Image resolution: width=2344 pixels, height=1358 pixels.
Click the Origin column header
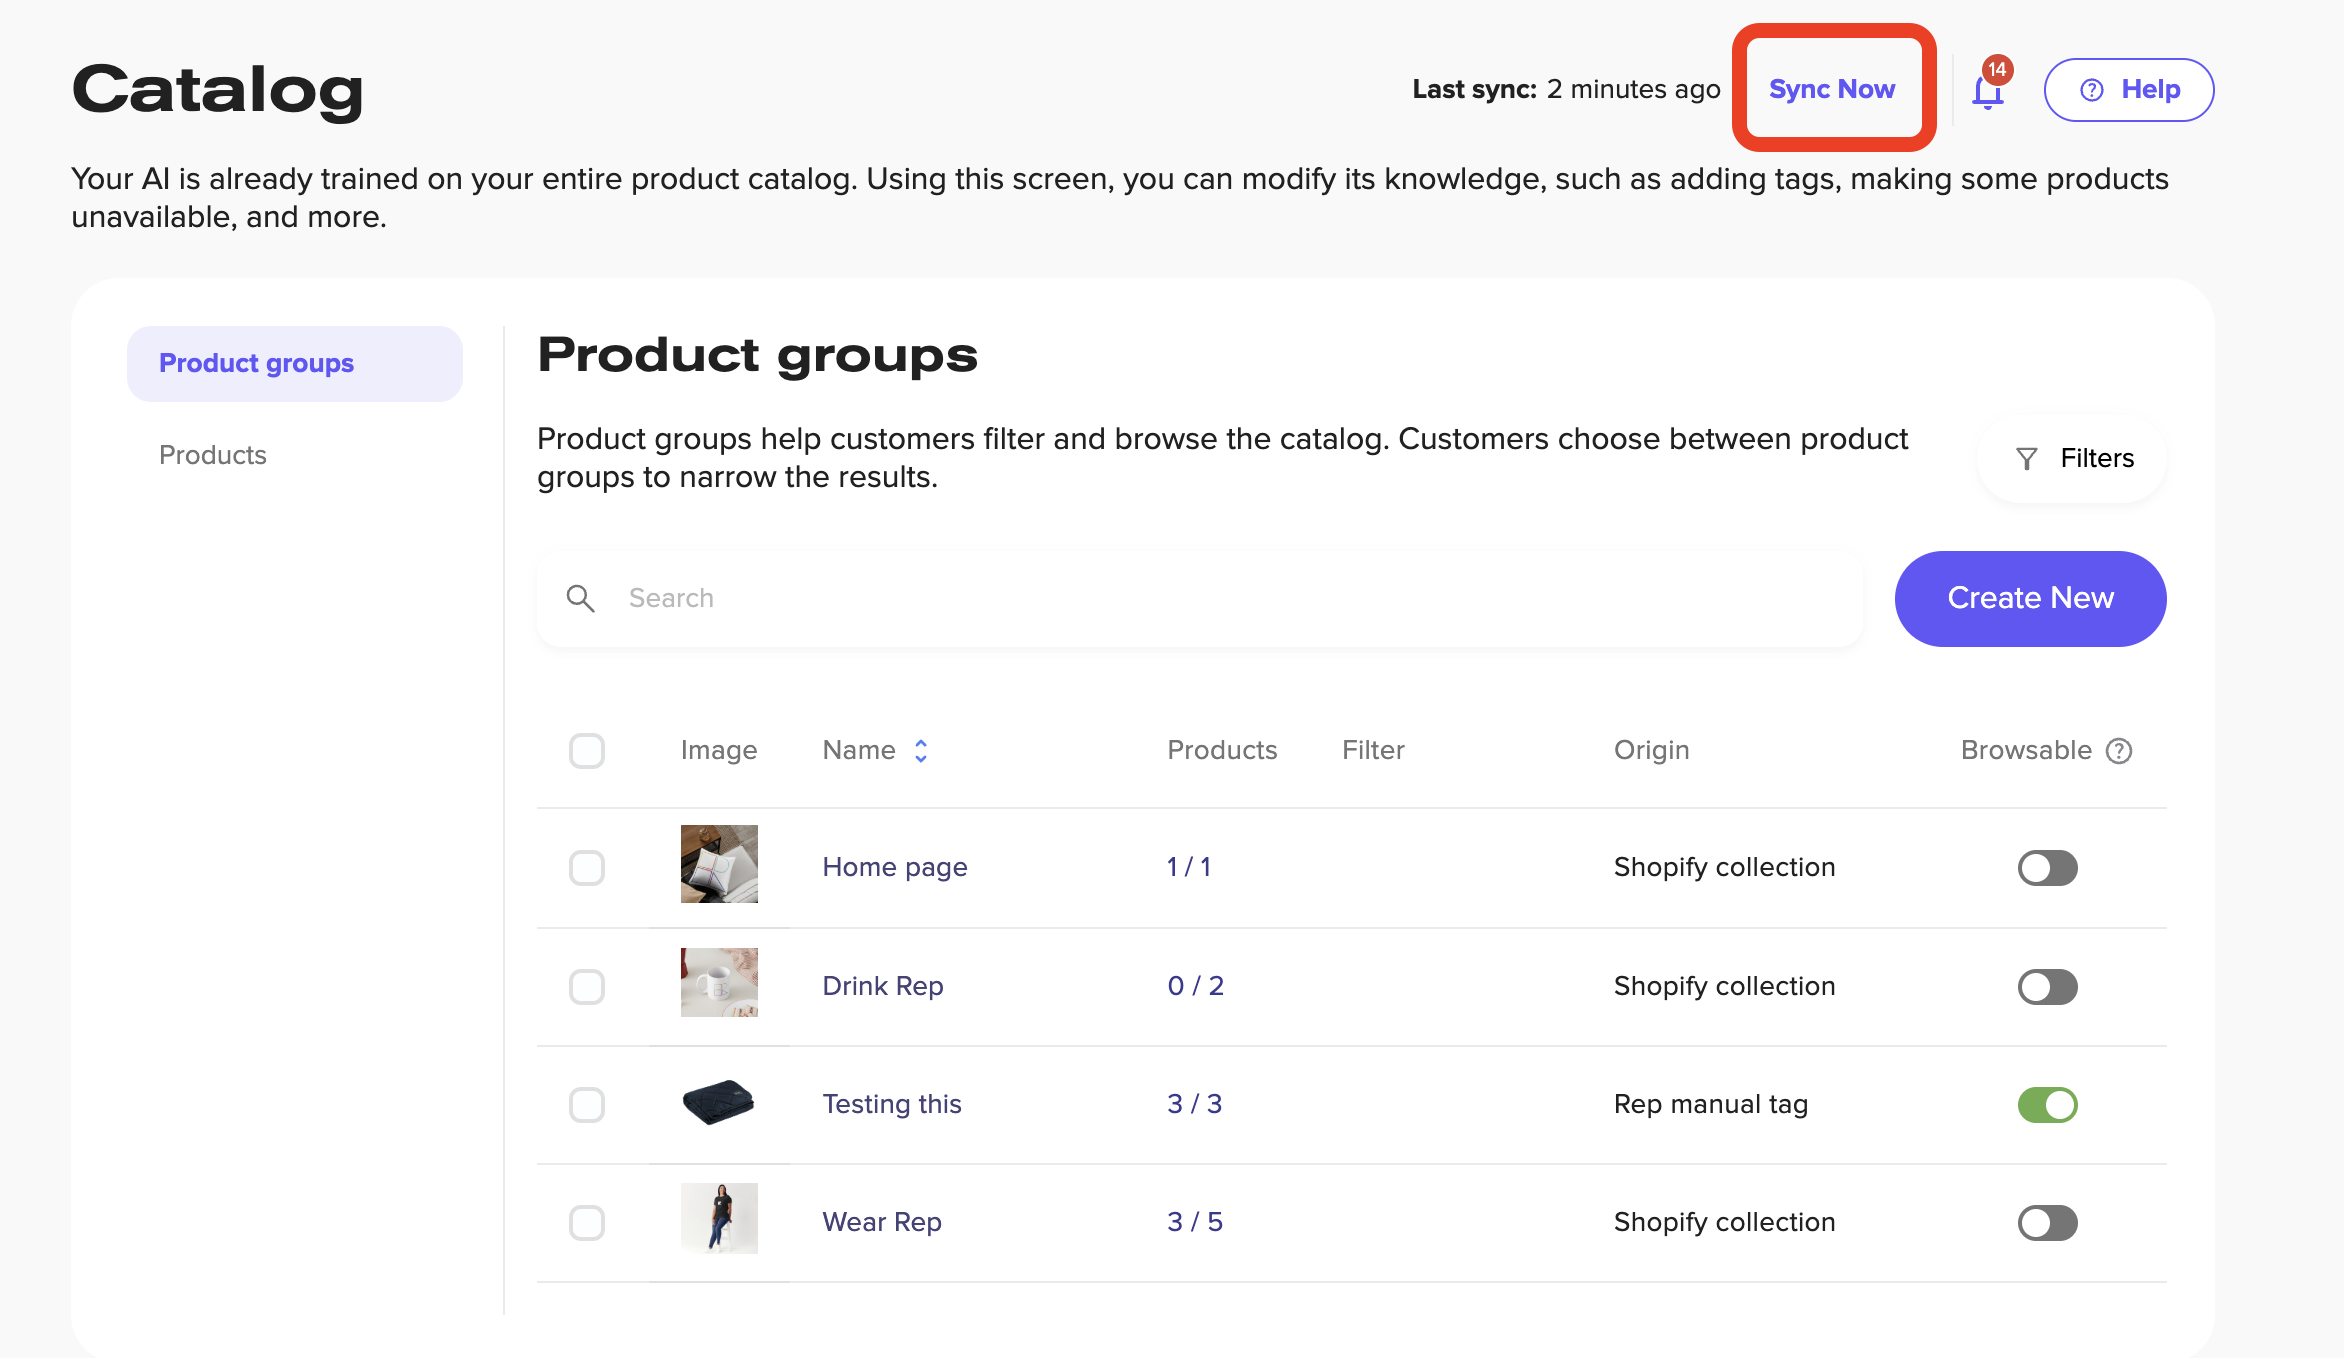(x=1651, y=750)
